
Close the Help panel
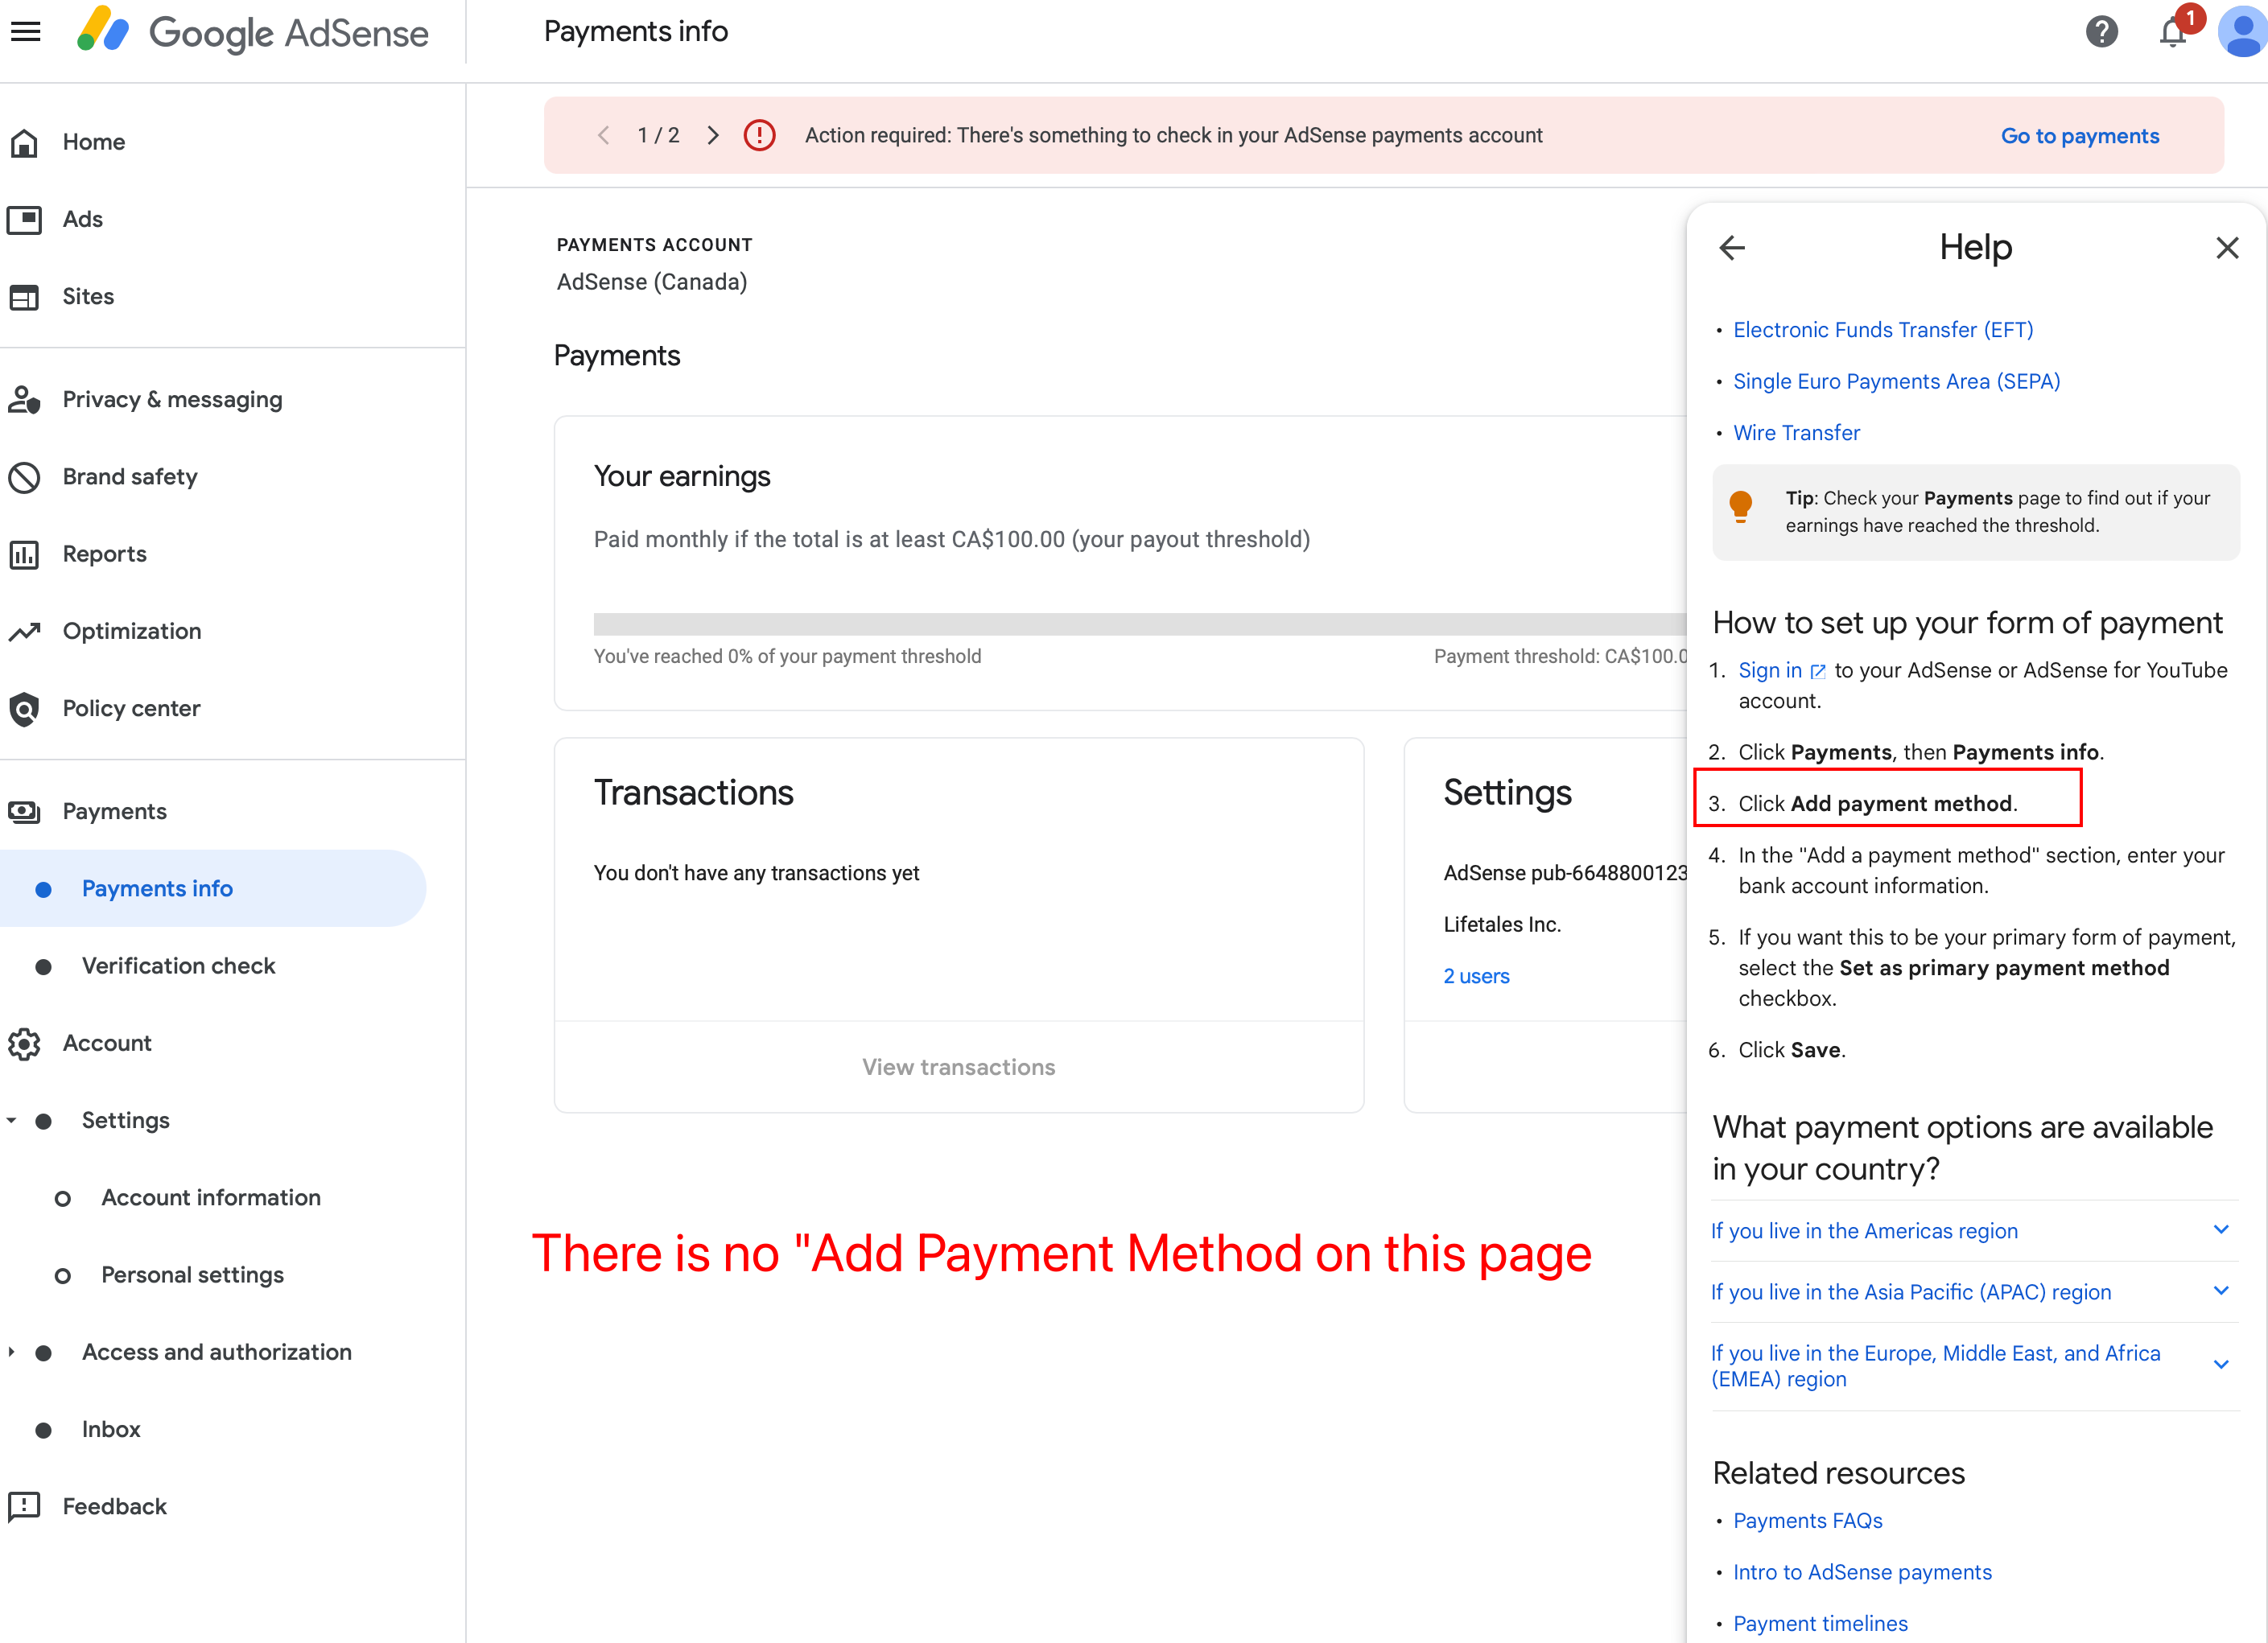point(2226,247)
